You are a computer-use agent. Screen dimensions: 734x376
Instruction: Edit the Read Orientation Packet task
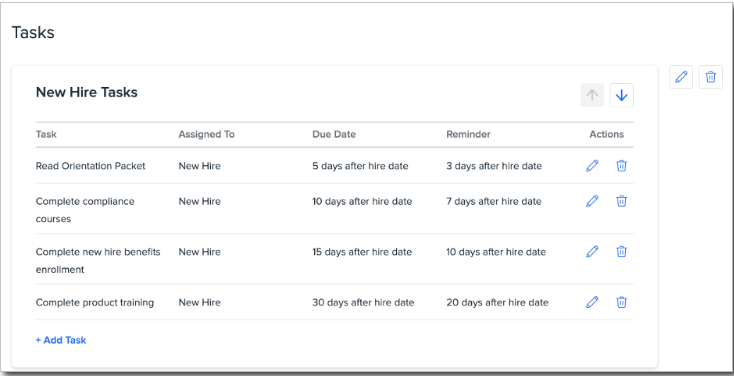pyautogui.click(x=592, y=166)
